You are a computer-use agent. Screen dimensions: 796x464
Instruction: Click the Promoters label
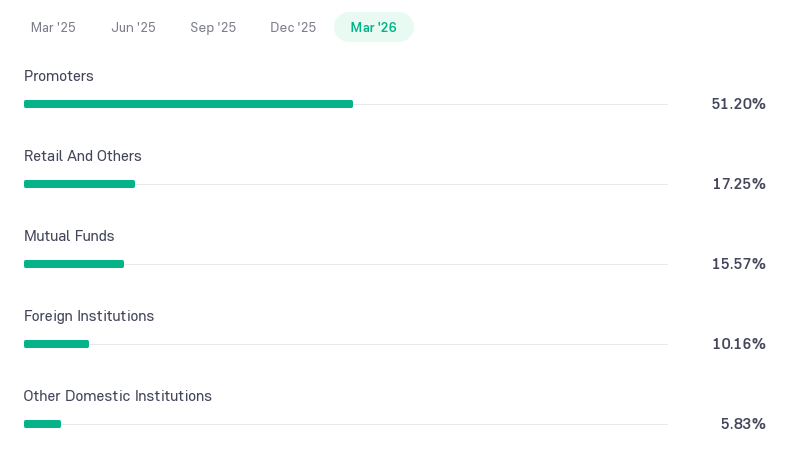[x=59, y=76]
